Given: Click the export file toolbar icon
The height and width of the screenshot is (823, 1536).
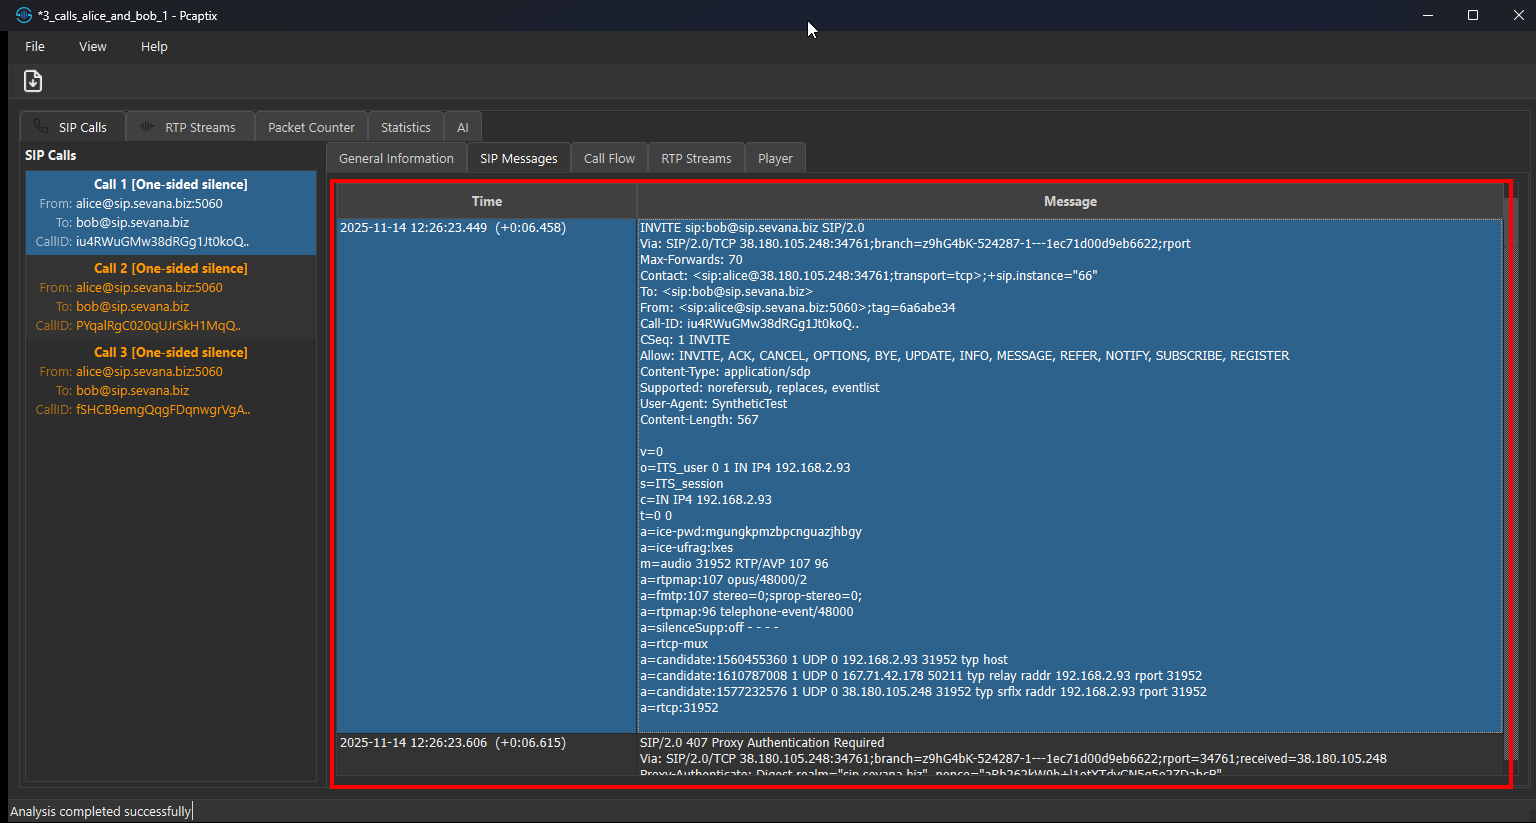Looking at the screenshot, I should pyautogui.click(x=33, y=81).
